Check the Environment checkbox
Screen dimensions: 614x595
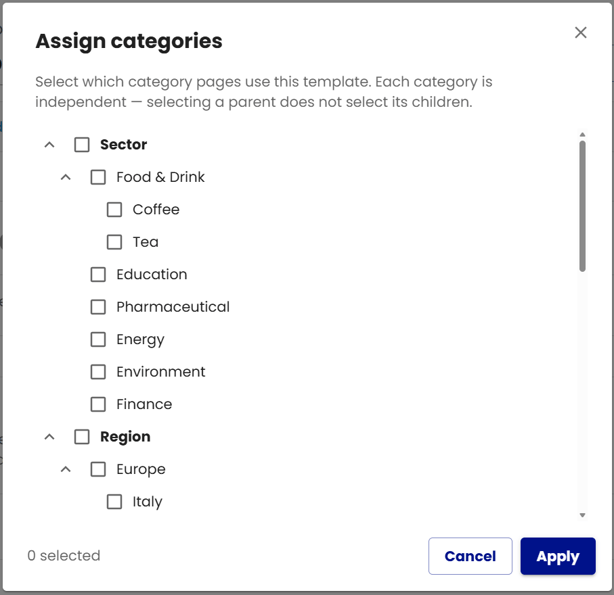(98, 372)
